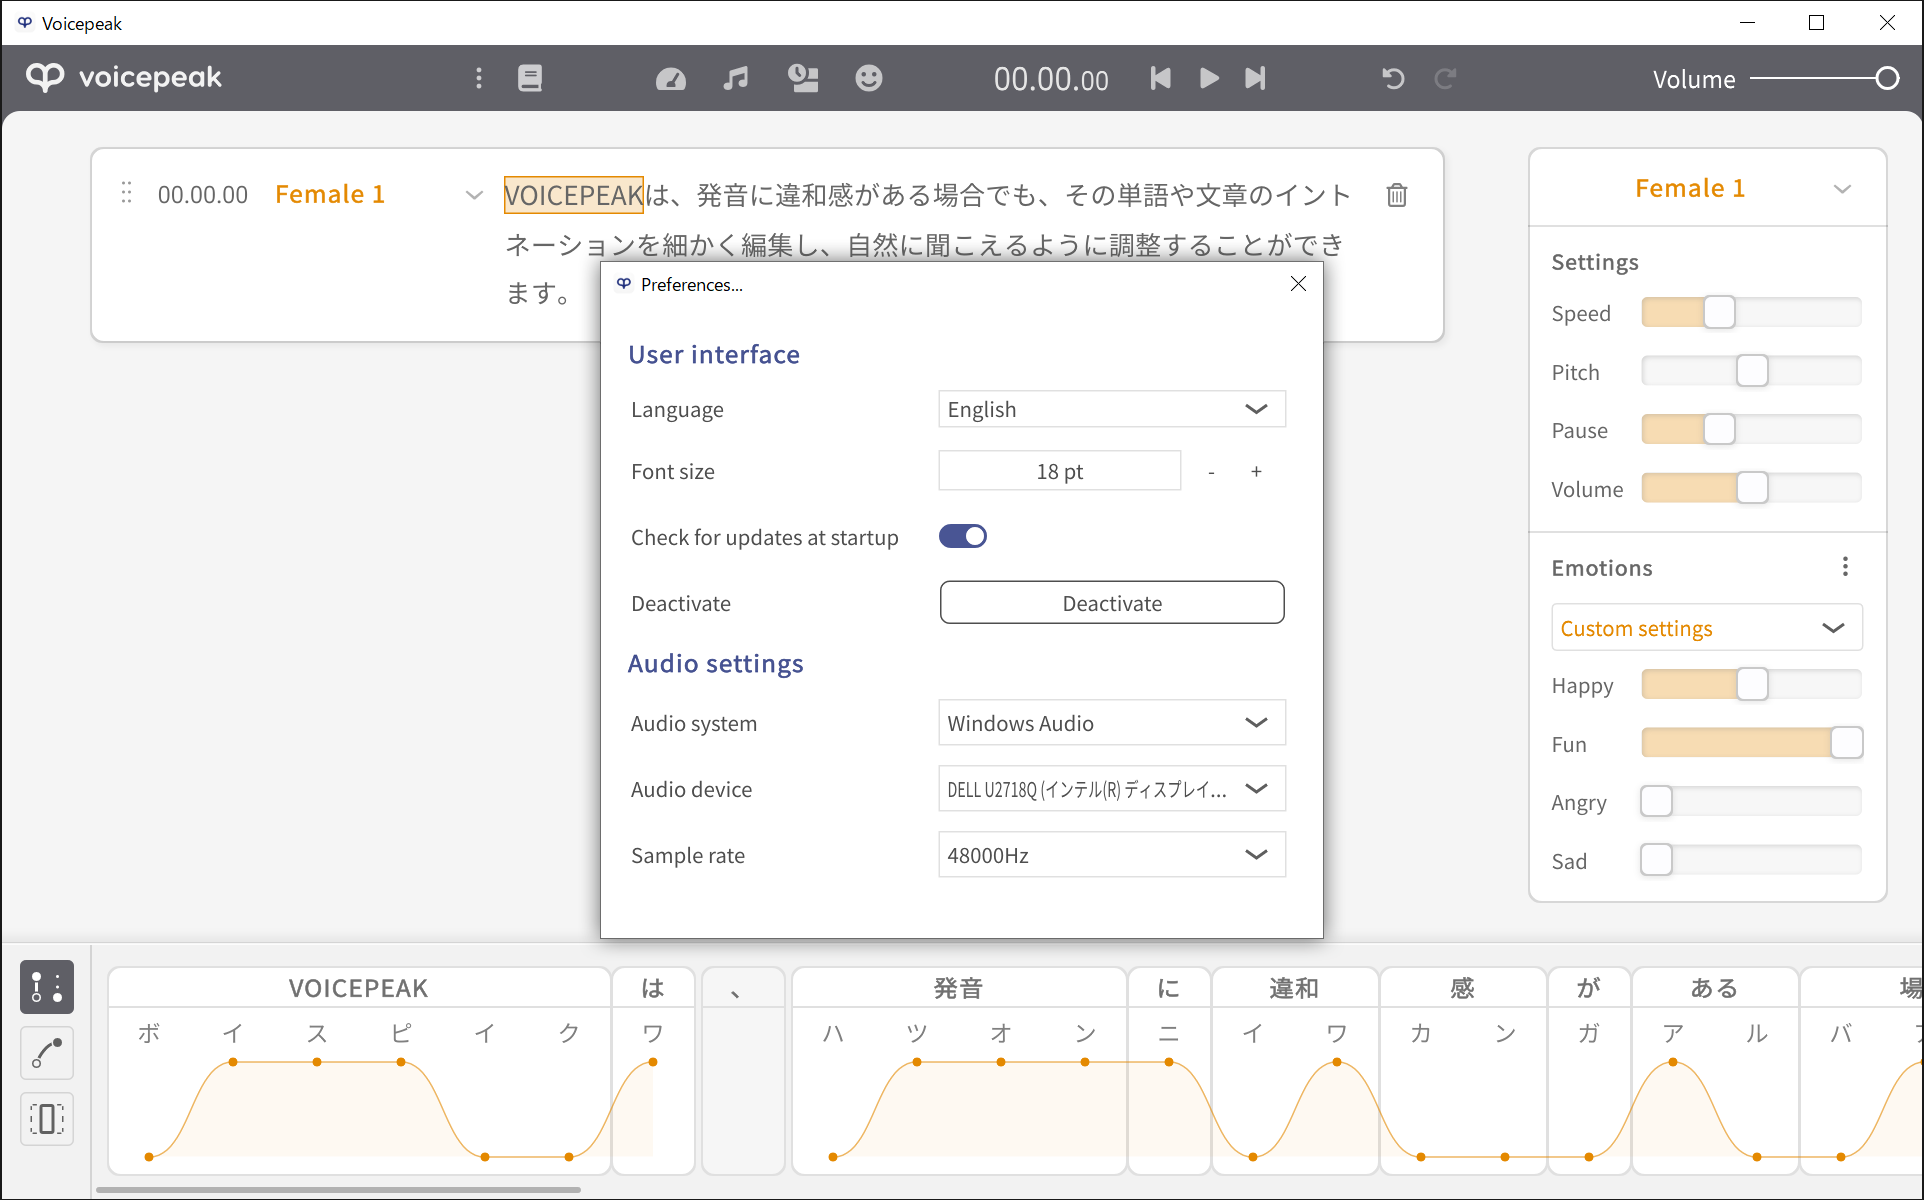Click the horizontal scrollbar under accent editor

[x=338, y=1190]
